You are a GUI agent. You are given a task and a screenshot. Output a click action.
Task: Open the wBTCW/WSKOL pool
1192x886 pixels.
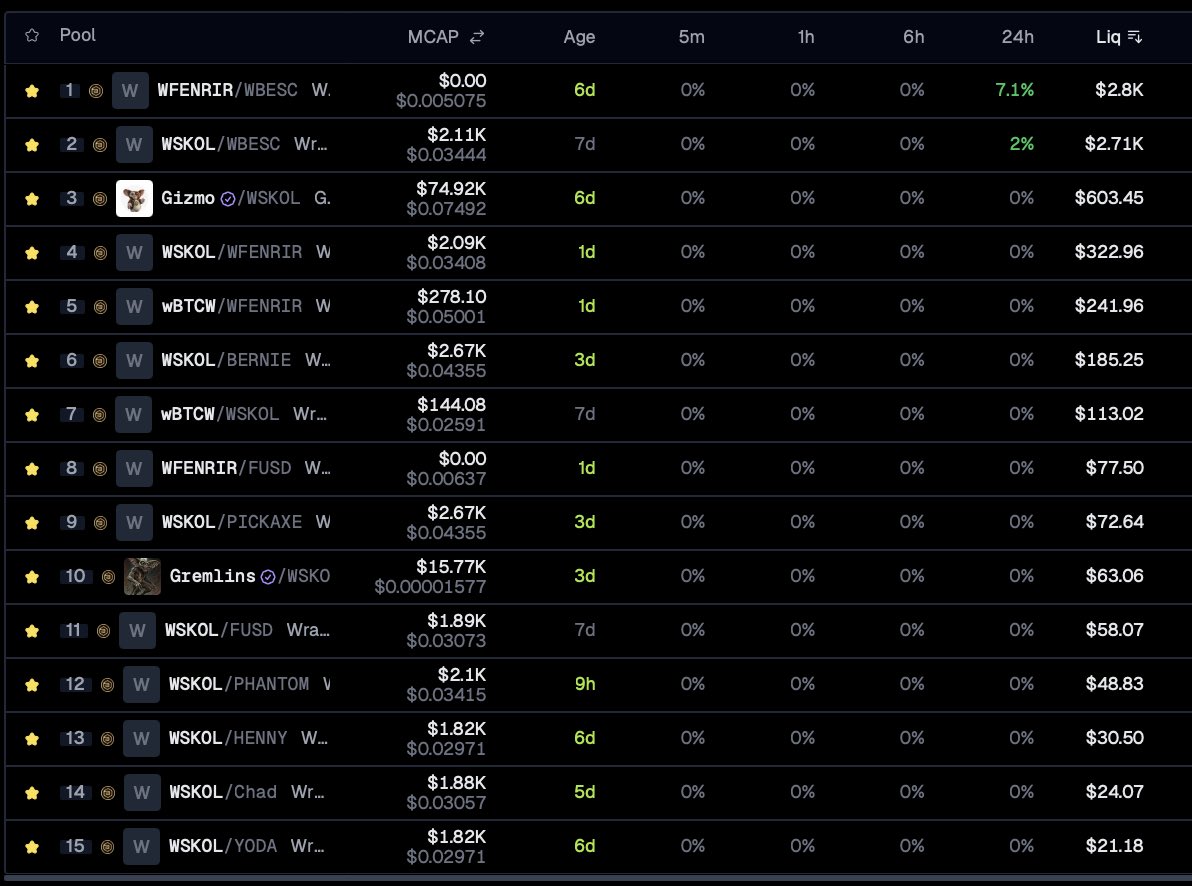point(220,414)
